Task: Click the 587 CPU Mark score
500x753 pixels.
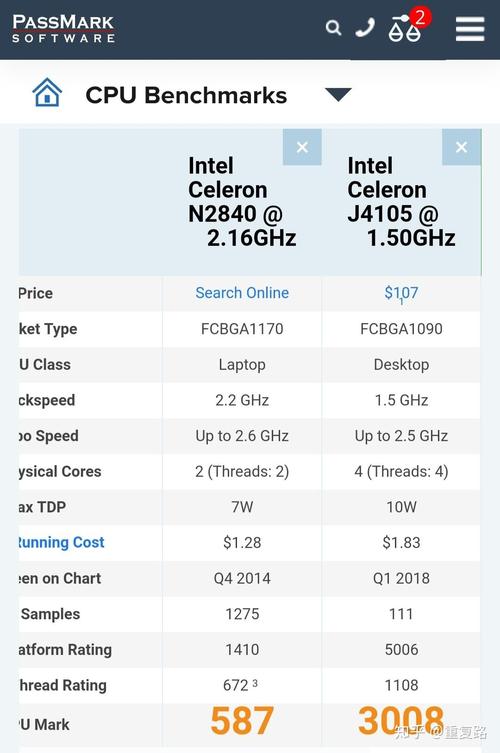Action: click(x=242, y=721)
